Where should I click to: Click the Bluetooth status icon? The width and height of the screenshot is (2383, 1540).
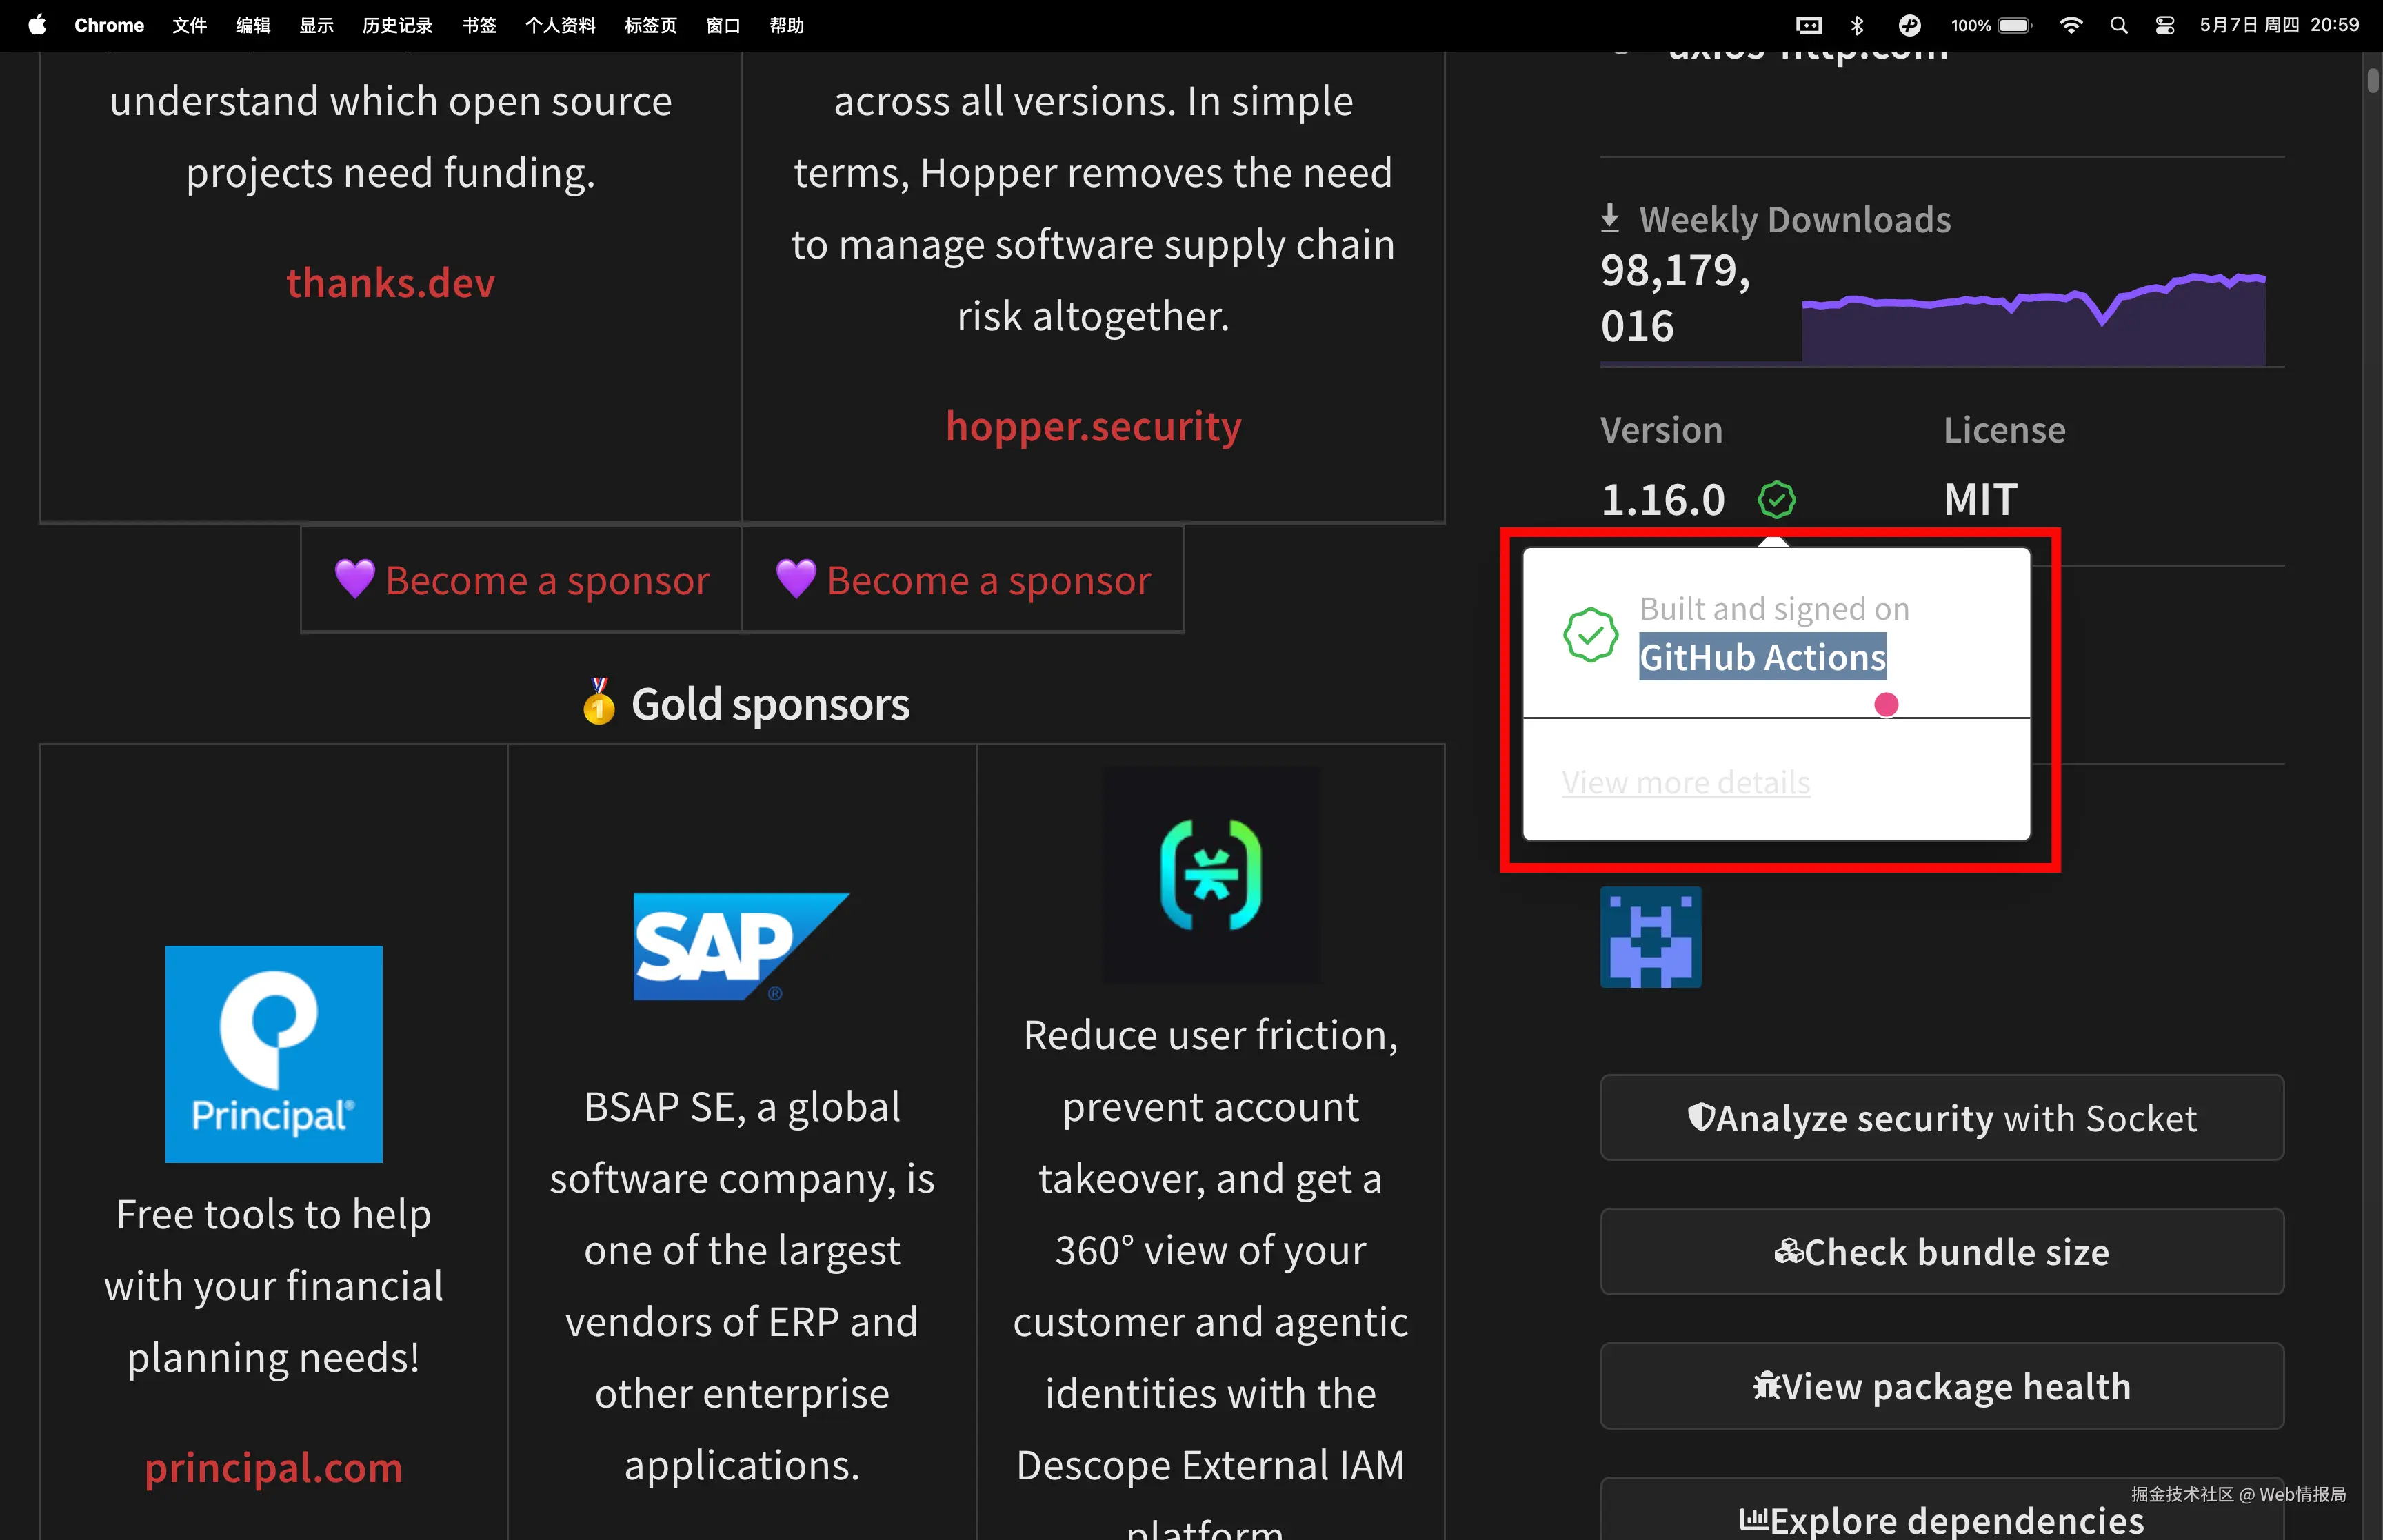[x=1857, y=25]
